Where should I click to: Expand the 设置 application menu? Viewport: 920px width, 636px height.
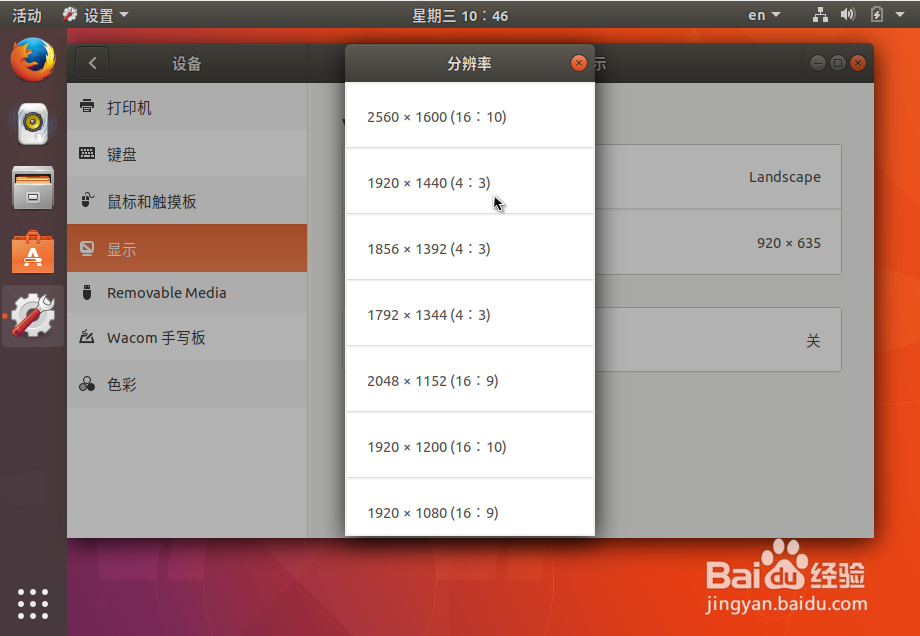95,14
